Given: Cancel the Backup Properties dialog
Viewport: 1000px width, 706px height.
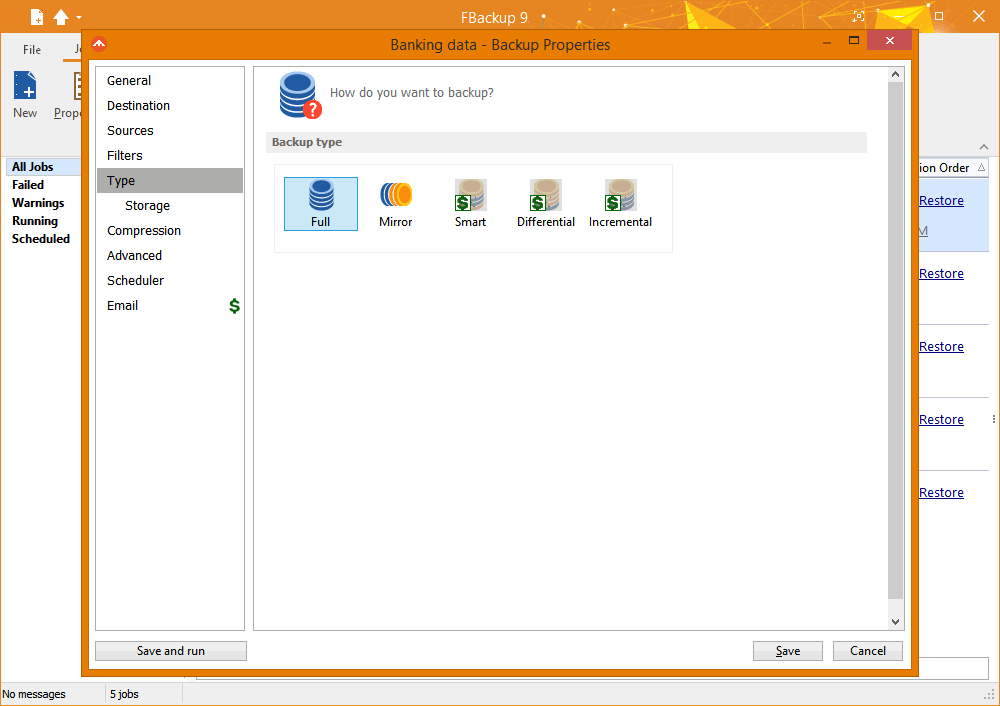Looking at the screenshot, I should coord(868,651).
